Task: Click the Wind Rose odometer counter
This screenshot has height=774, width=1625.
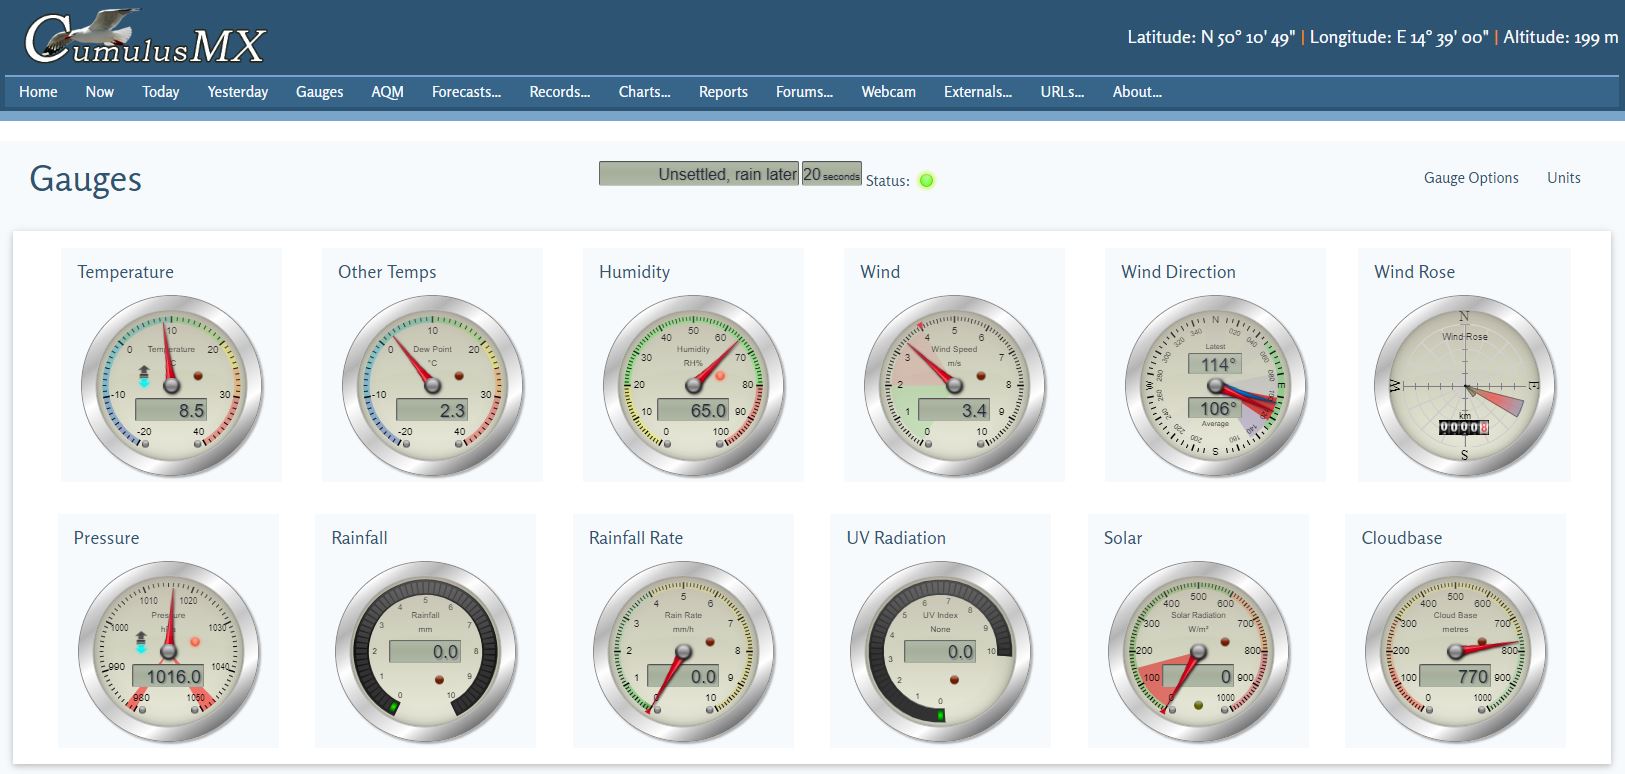Action: [1464, 427]
